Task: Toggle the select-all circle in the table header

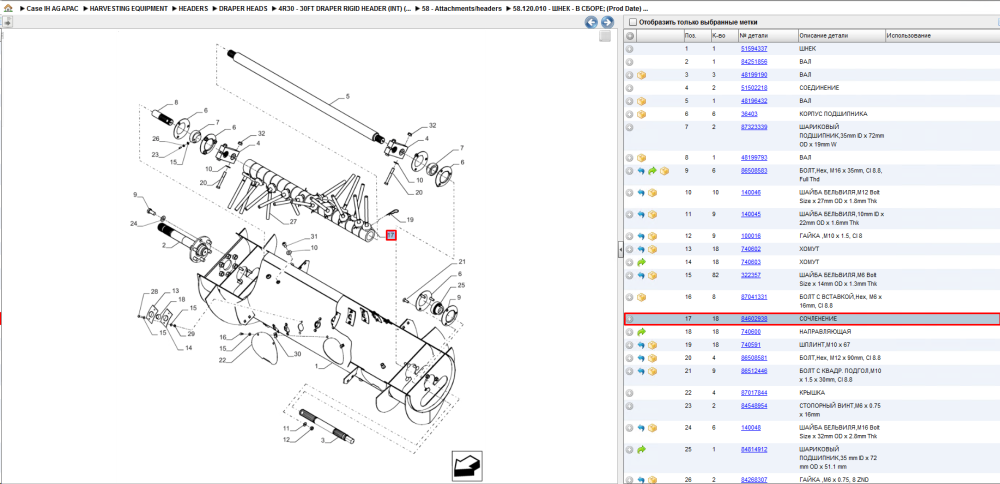Action: [x=629, y=36]
